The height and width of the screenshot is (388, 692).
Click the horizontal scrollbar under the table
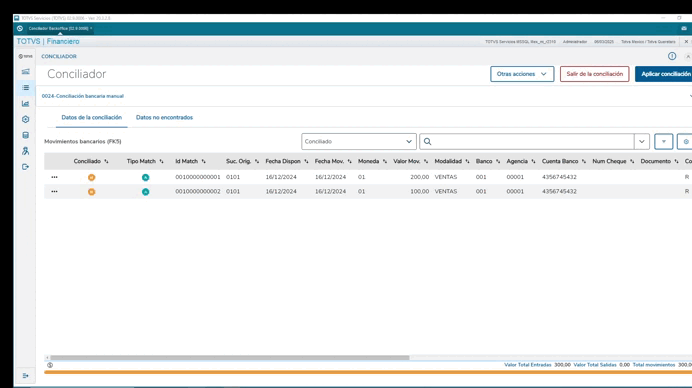(229, 358)
